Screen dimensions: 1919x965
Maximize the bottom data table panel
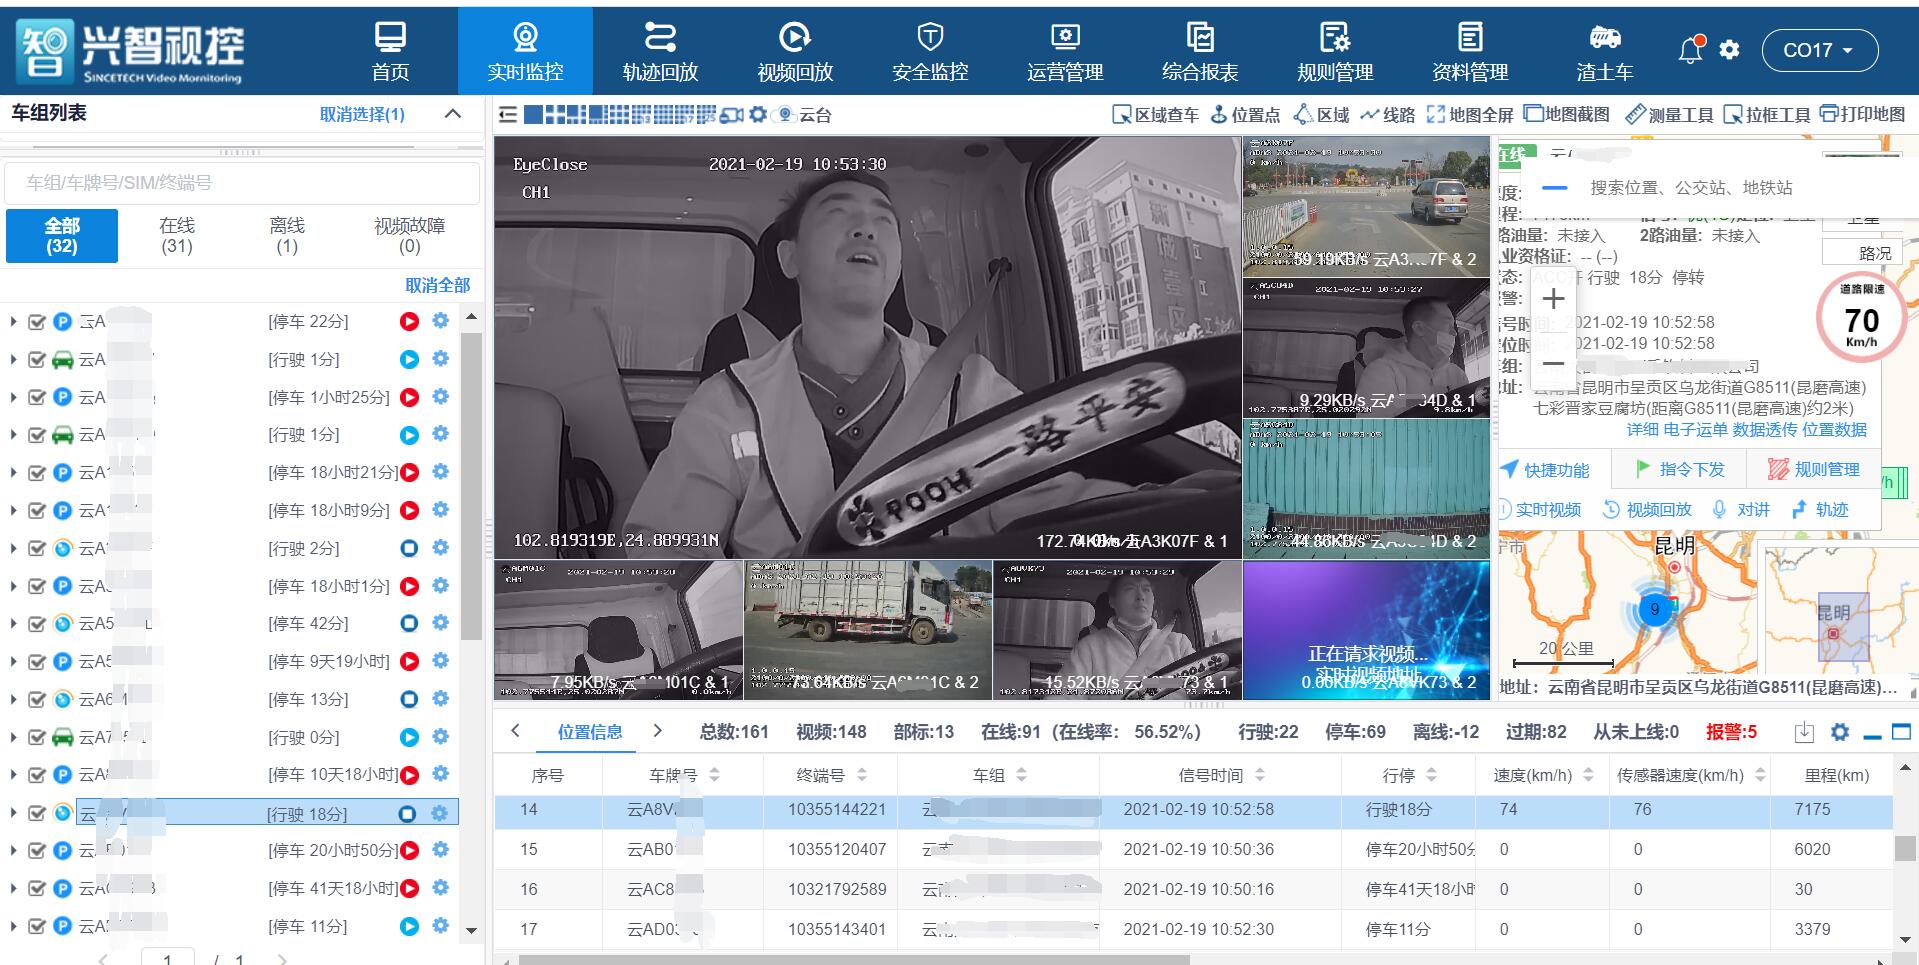coord(1902,732)
